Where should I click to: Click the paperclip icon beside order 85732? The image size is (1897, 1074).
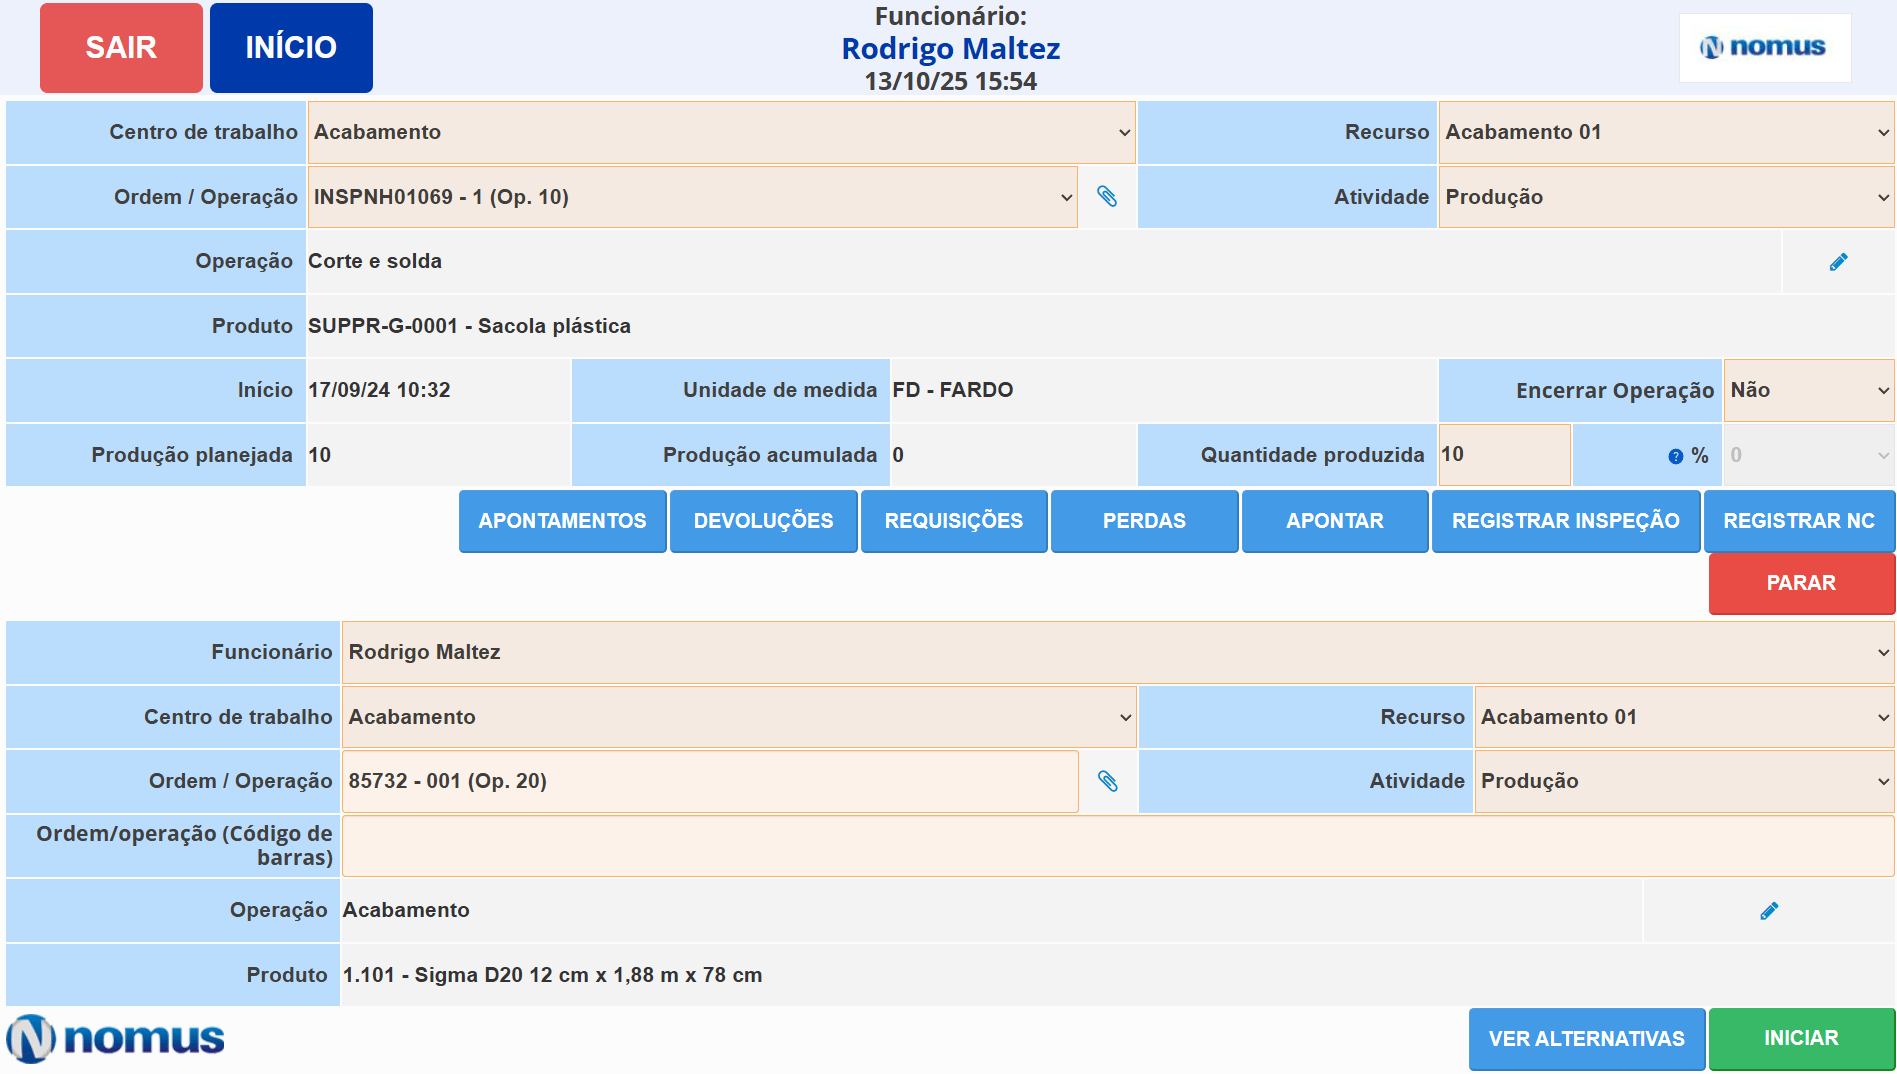[1107, 781]
